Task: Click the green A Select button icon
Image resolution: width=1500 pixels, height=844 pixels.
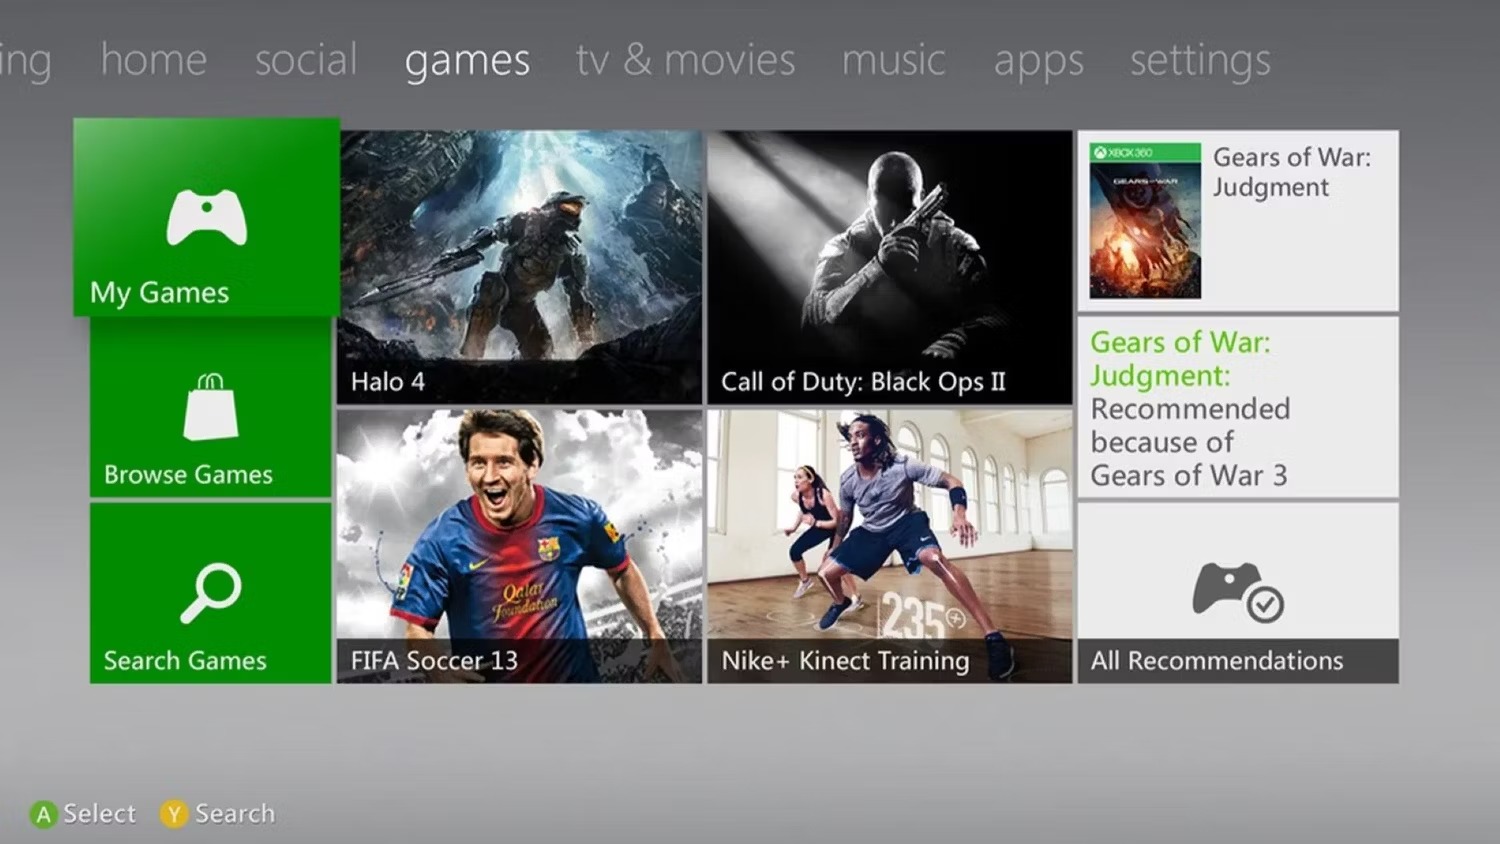Action: 43,814
